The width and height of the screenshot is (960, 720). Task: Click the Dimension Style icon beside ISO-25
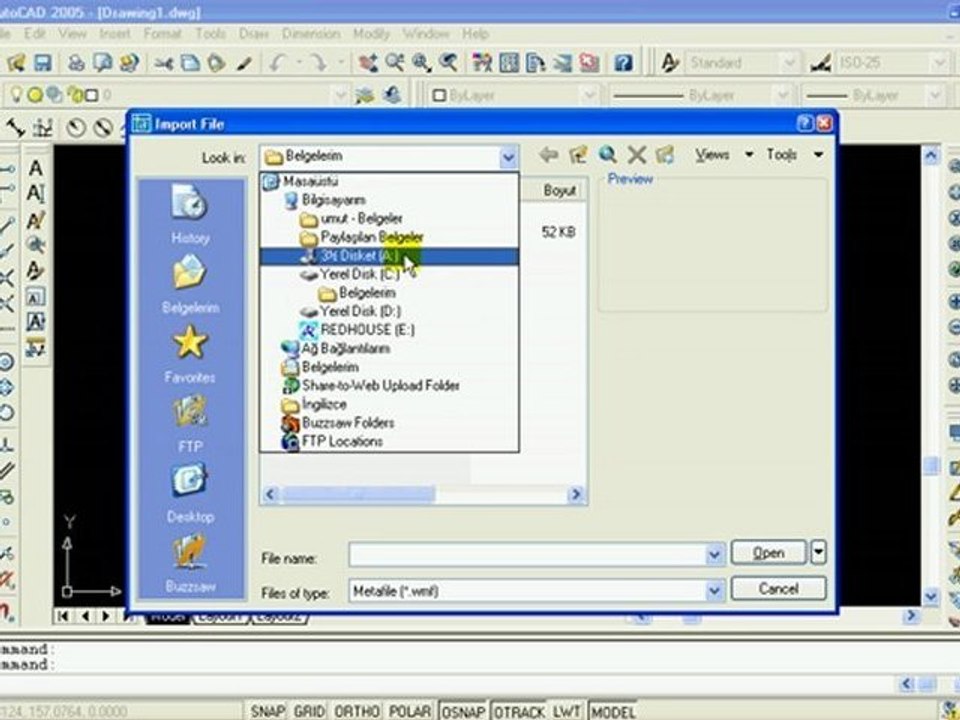(820, 62)
